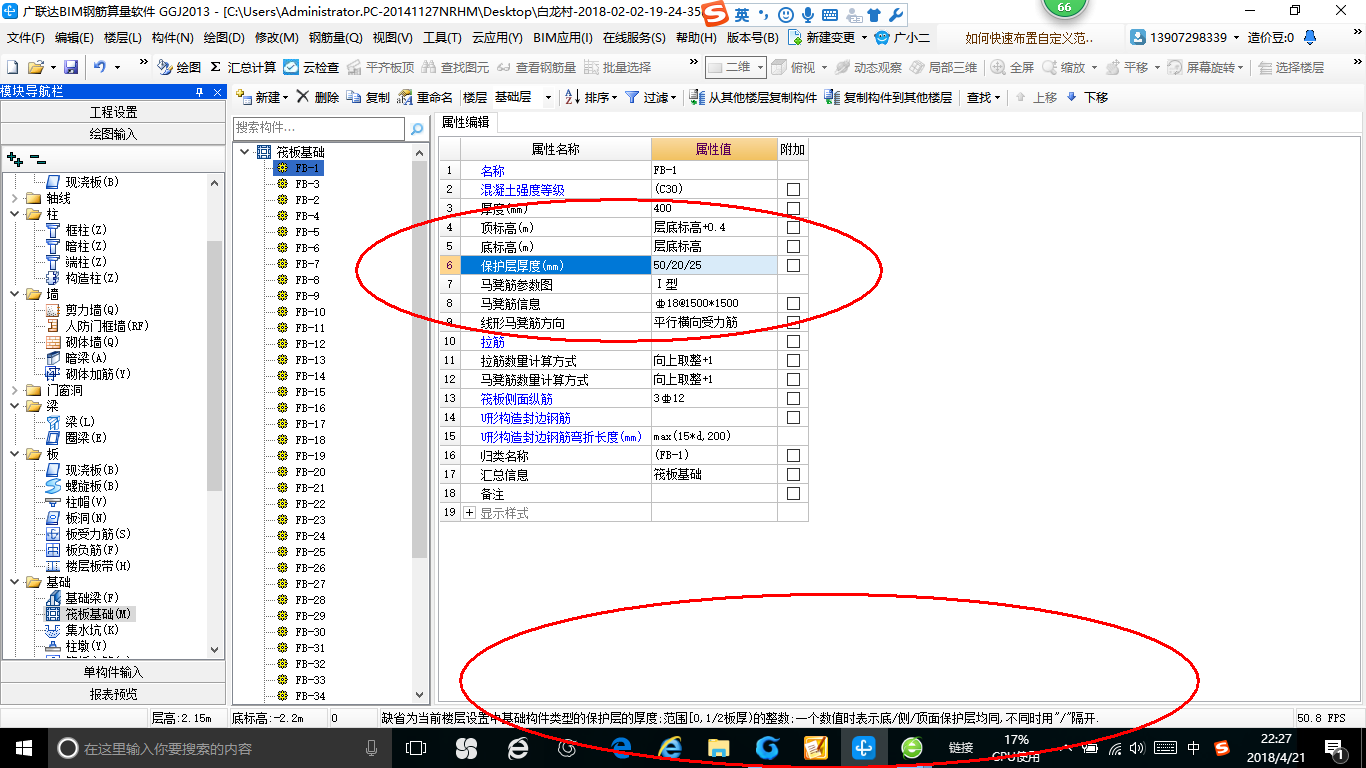Expand the 显示样式 row
The height and width of the screenshot is (768, 1366).
[x=470, y=513]
